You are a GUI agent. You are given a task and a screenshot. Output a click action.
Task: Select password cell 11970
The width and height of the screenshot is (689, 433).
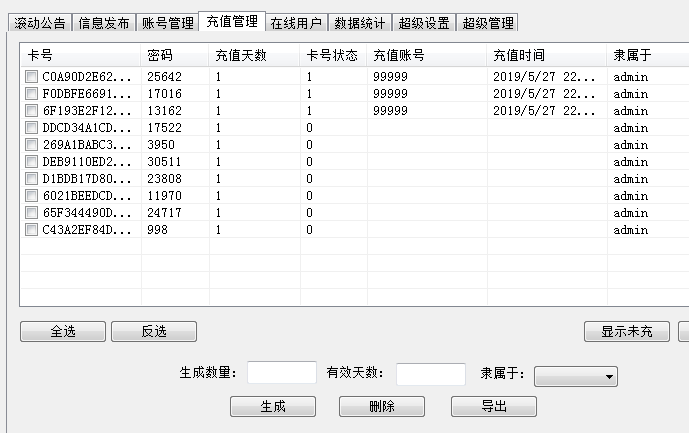click(x=164, y=196)
